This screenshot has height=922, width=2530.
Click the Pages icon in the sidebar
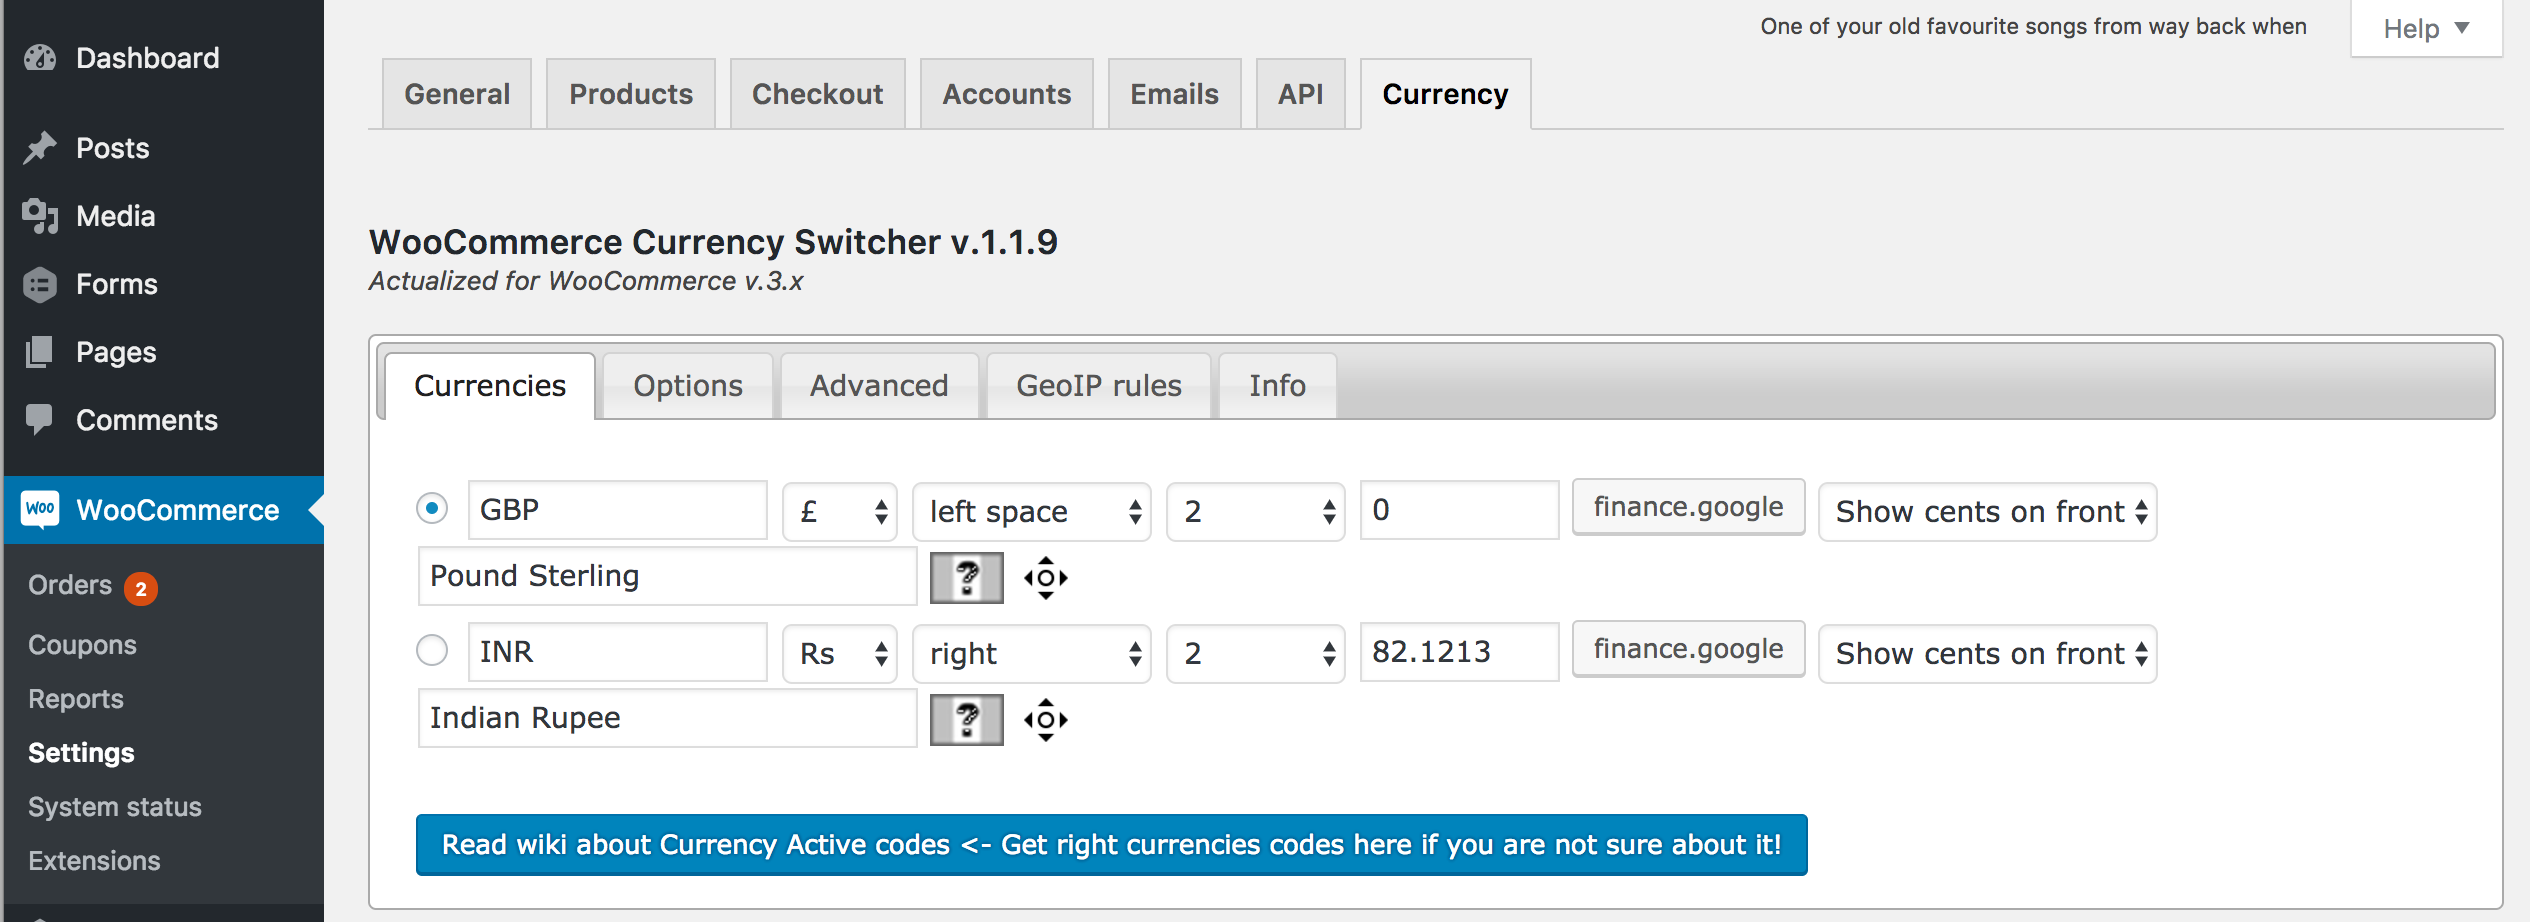39,352
